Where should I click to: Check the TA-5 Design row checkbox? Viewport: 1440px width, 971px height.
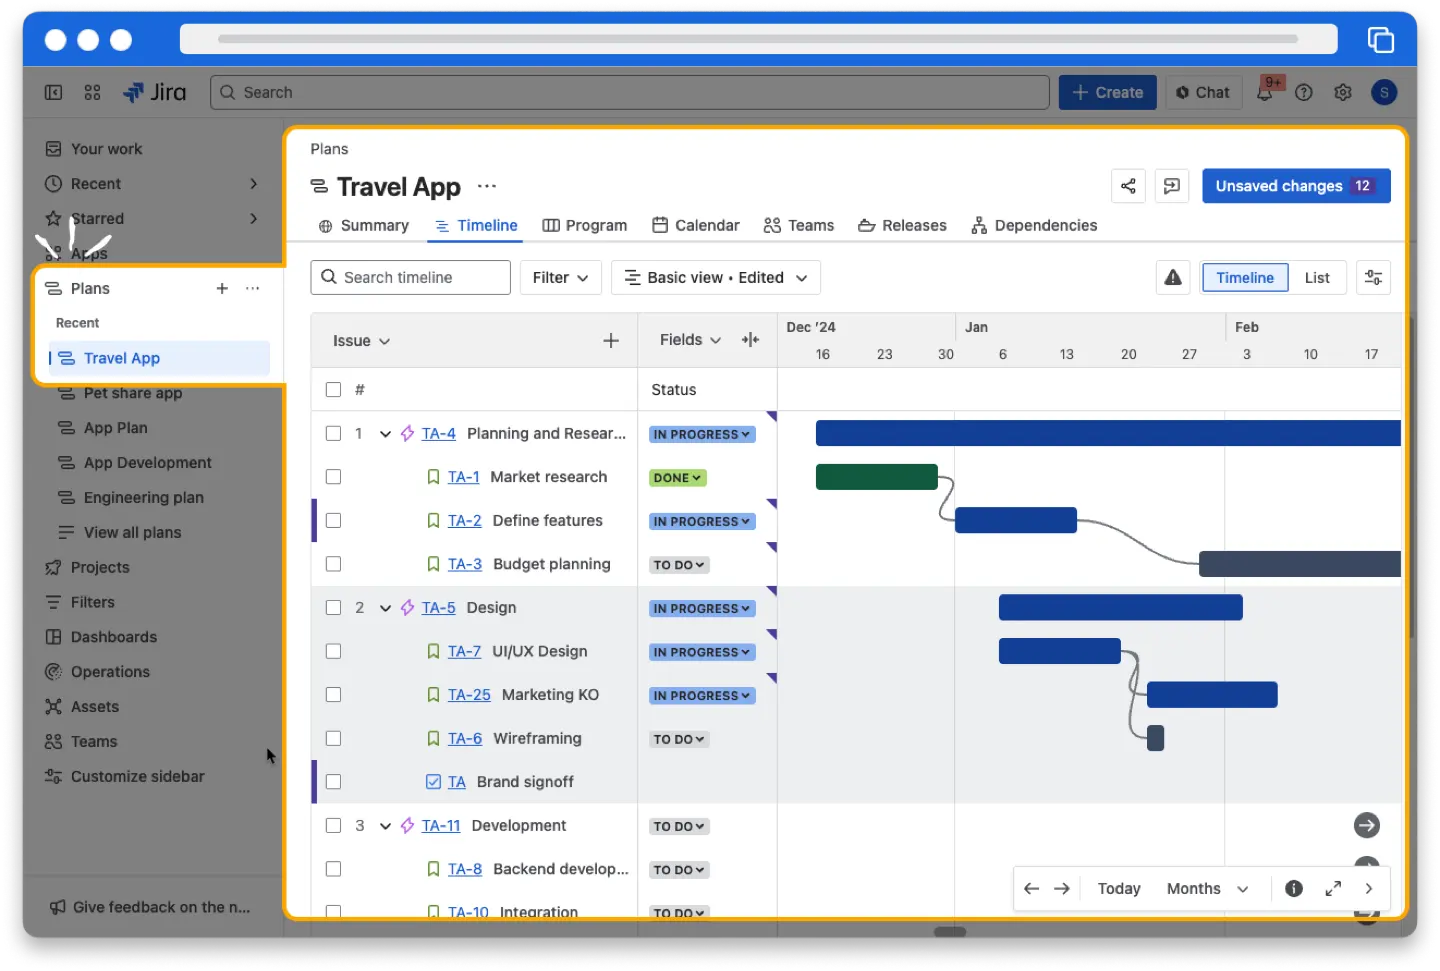tap(334, 607)
